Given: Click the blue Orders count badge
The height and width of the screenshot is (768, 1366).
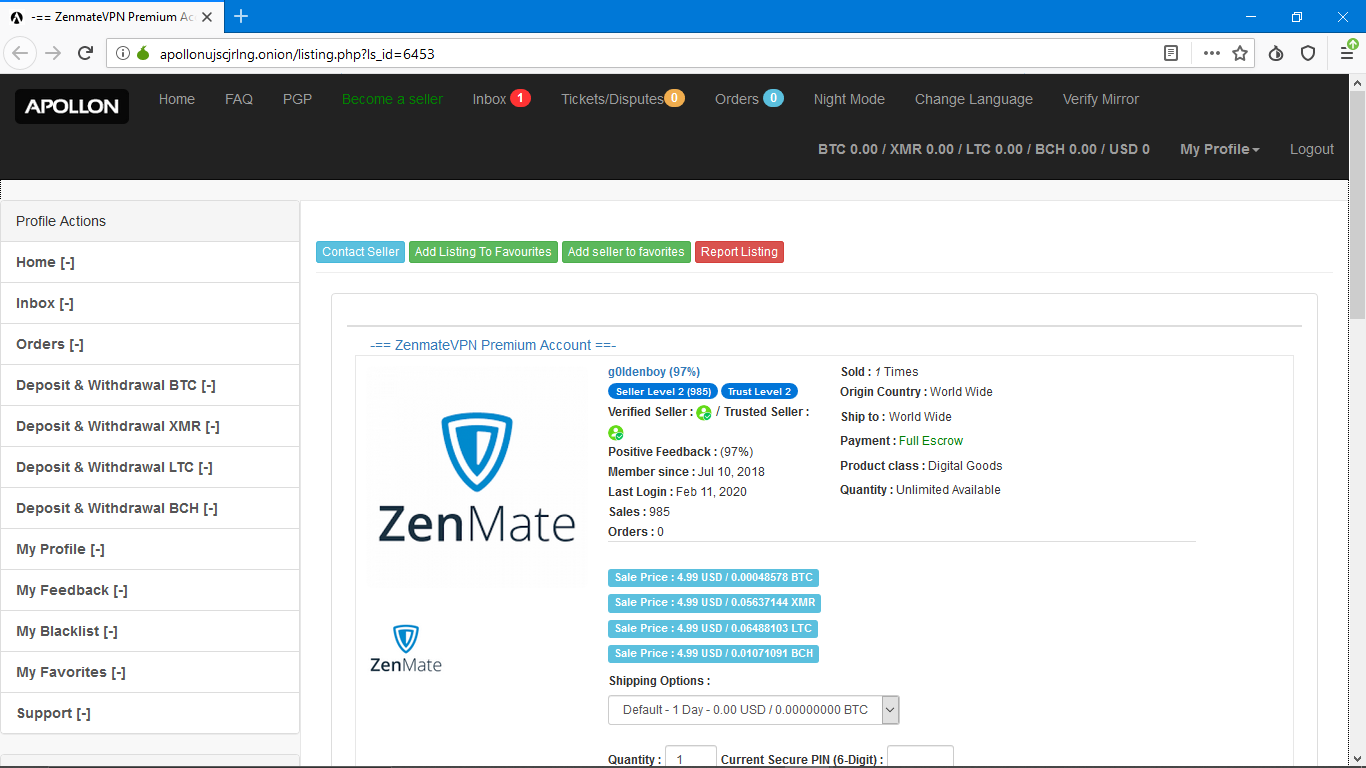Looking at the screenshot, I should pyautogui.click(x=773, y=98).
